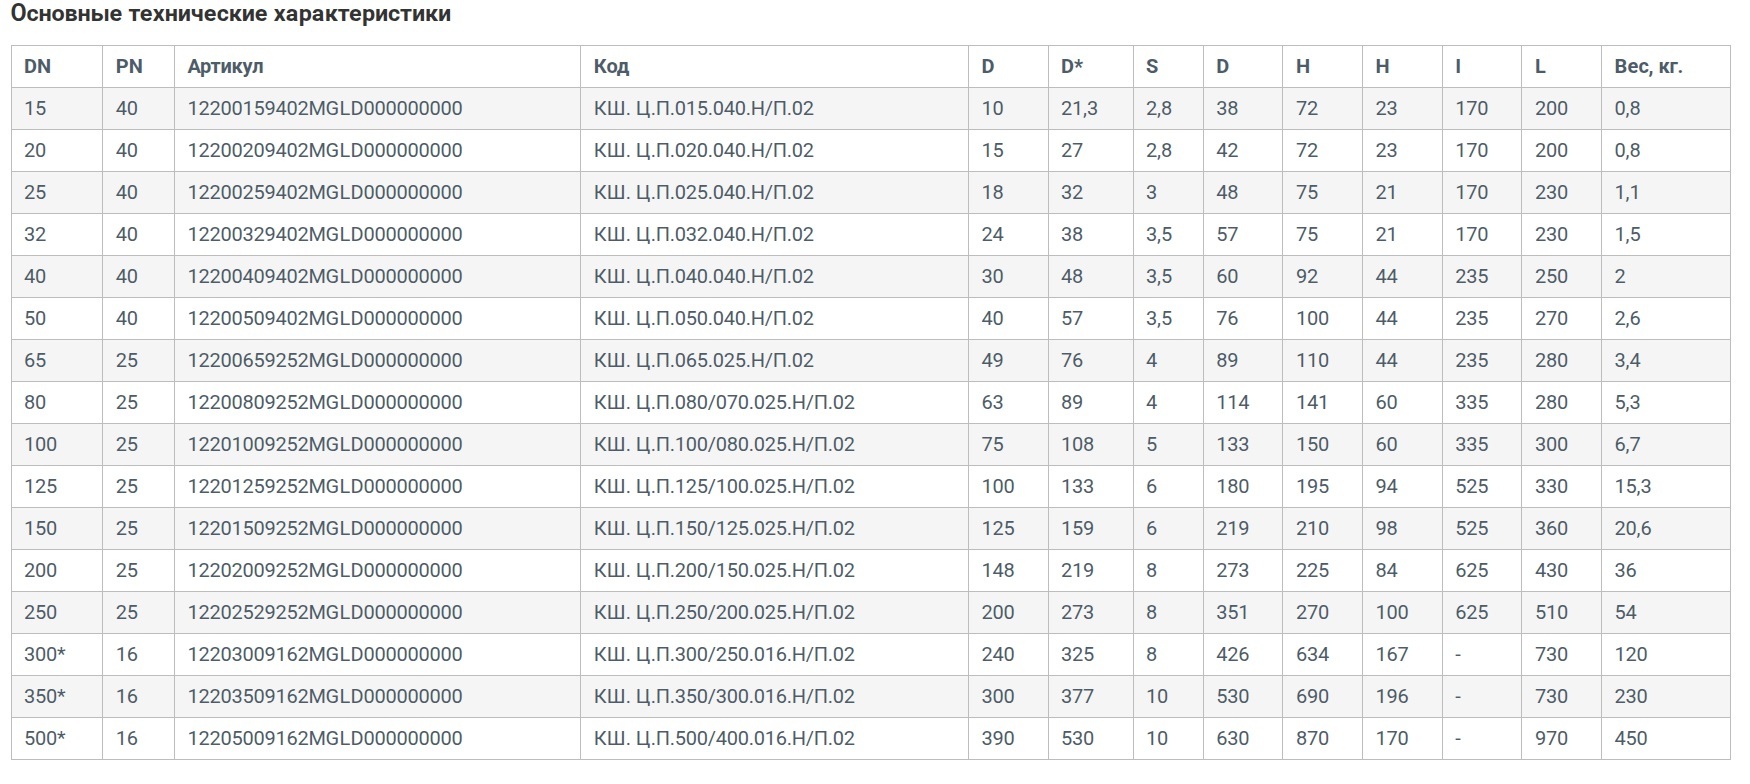Click the heading Основные технические характеристики
1750x784 pixels.
pos(230,14)
